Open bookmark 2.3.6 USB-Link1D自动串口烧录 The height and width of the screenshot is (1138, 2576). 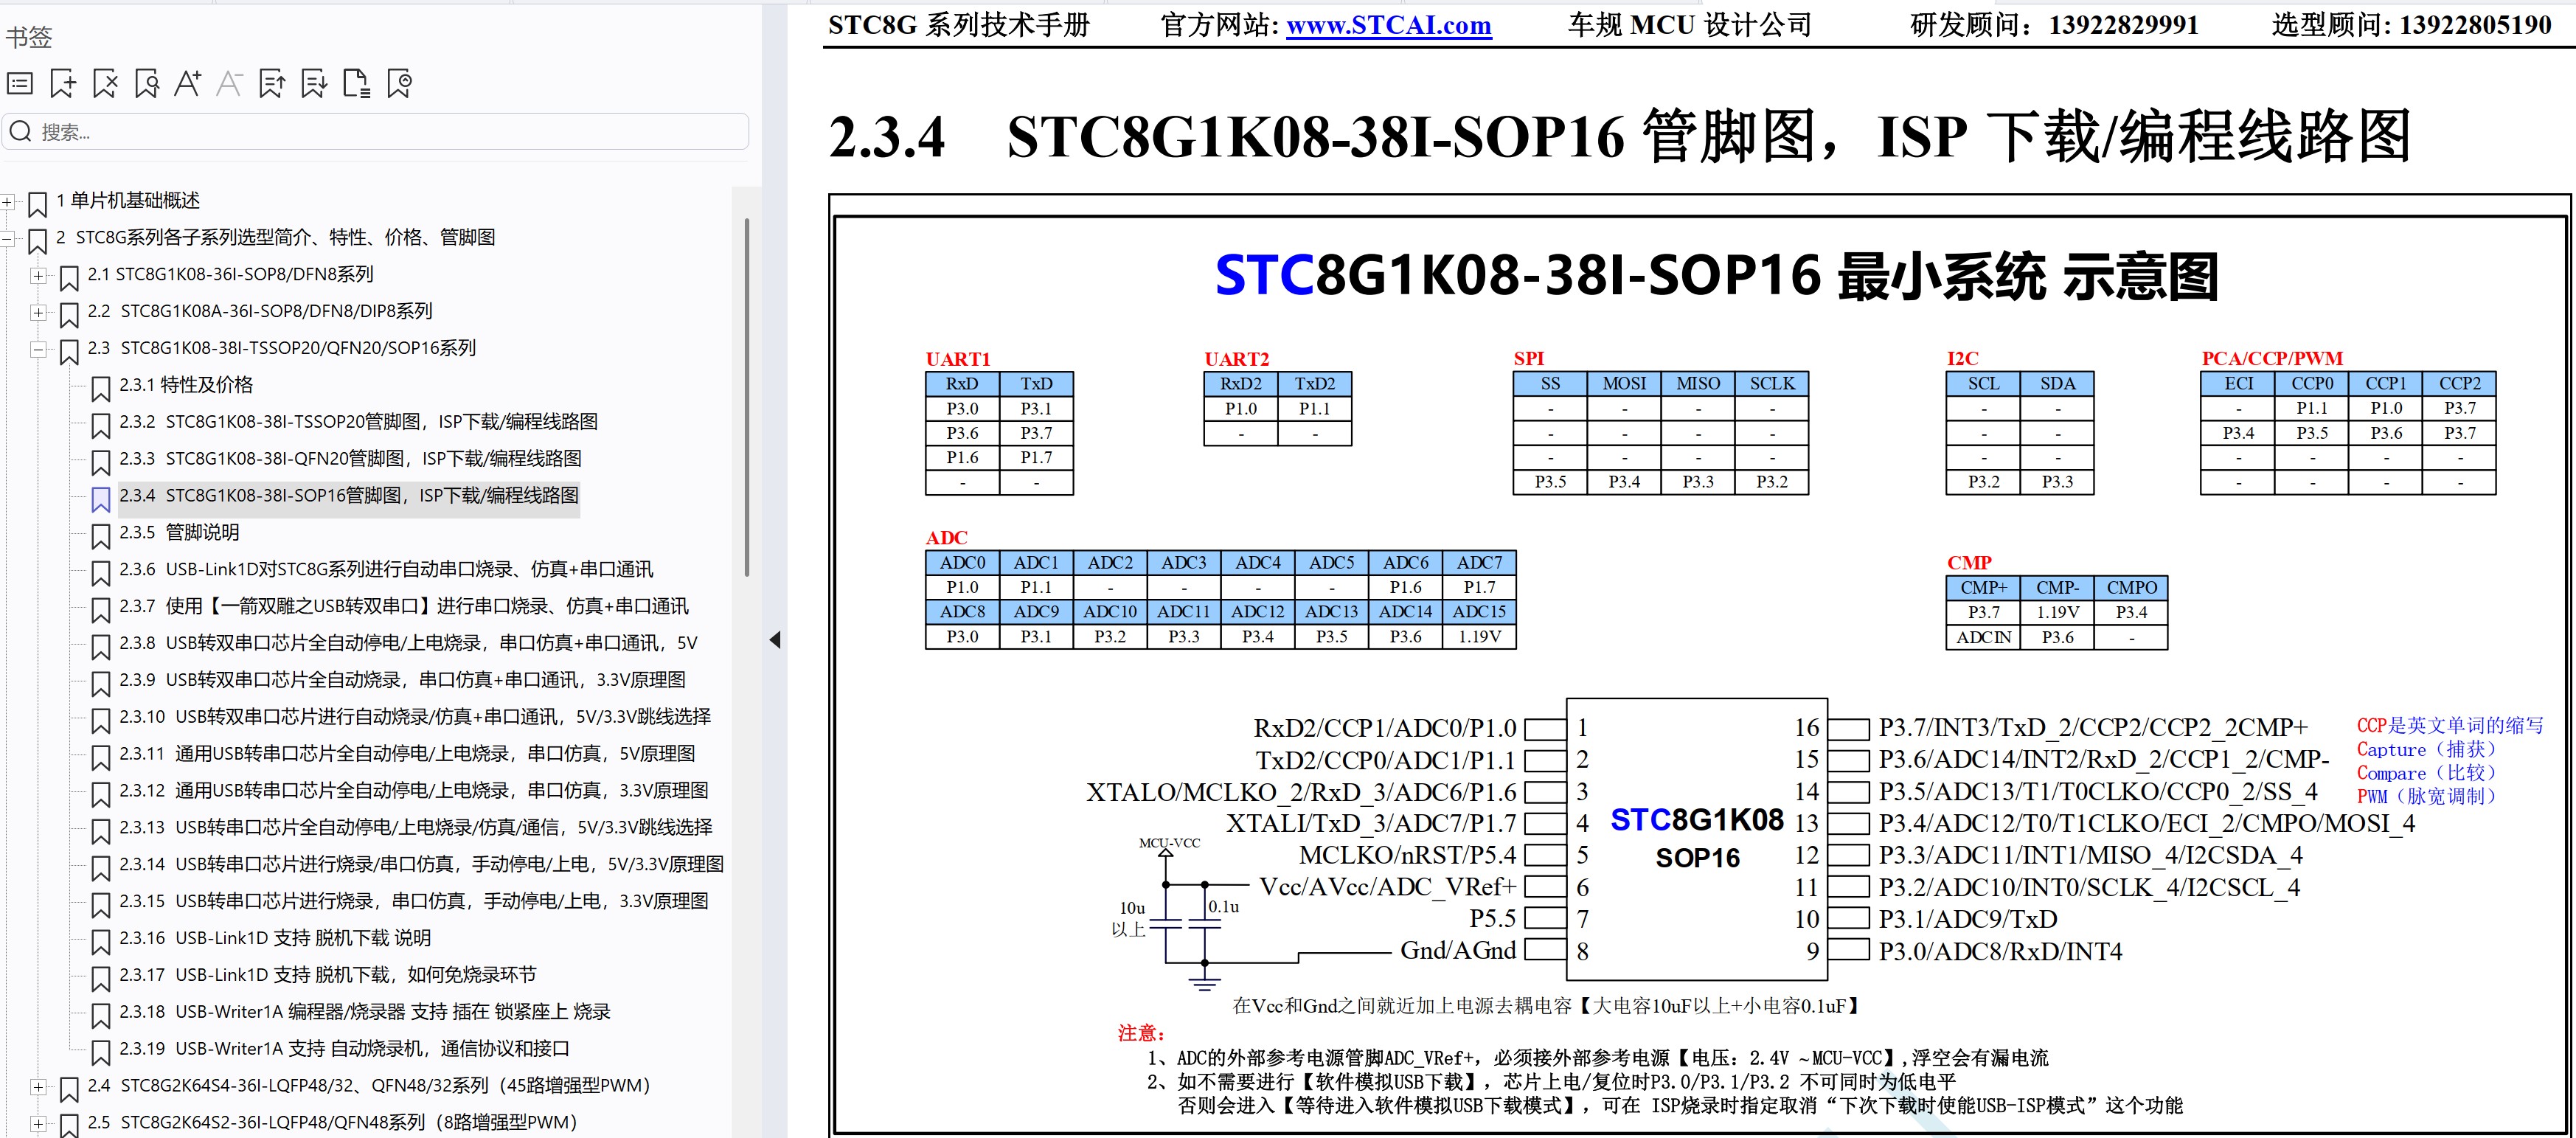[x=386, y=570]
